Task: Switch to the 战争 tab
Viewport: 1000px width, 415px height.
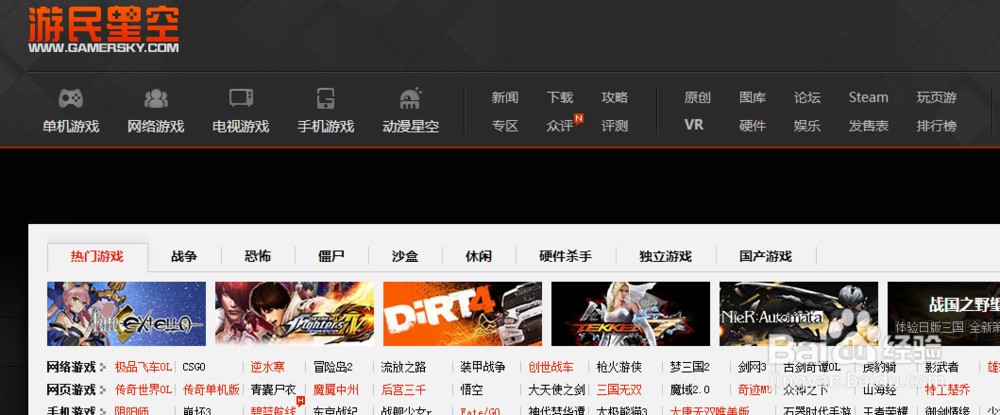Action: click(184, 257)
